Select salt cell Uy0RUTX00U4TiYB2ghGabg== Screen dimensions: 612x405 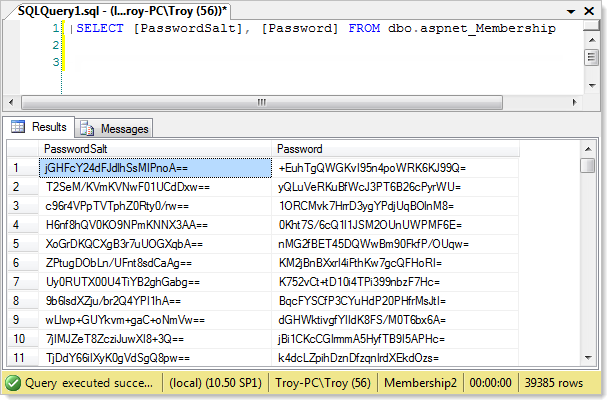pos(155,282)
